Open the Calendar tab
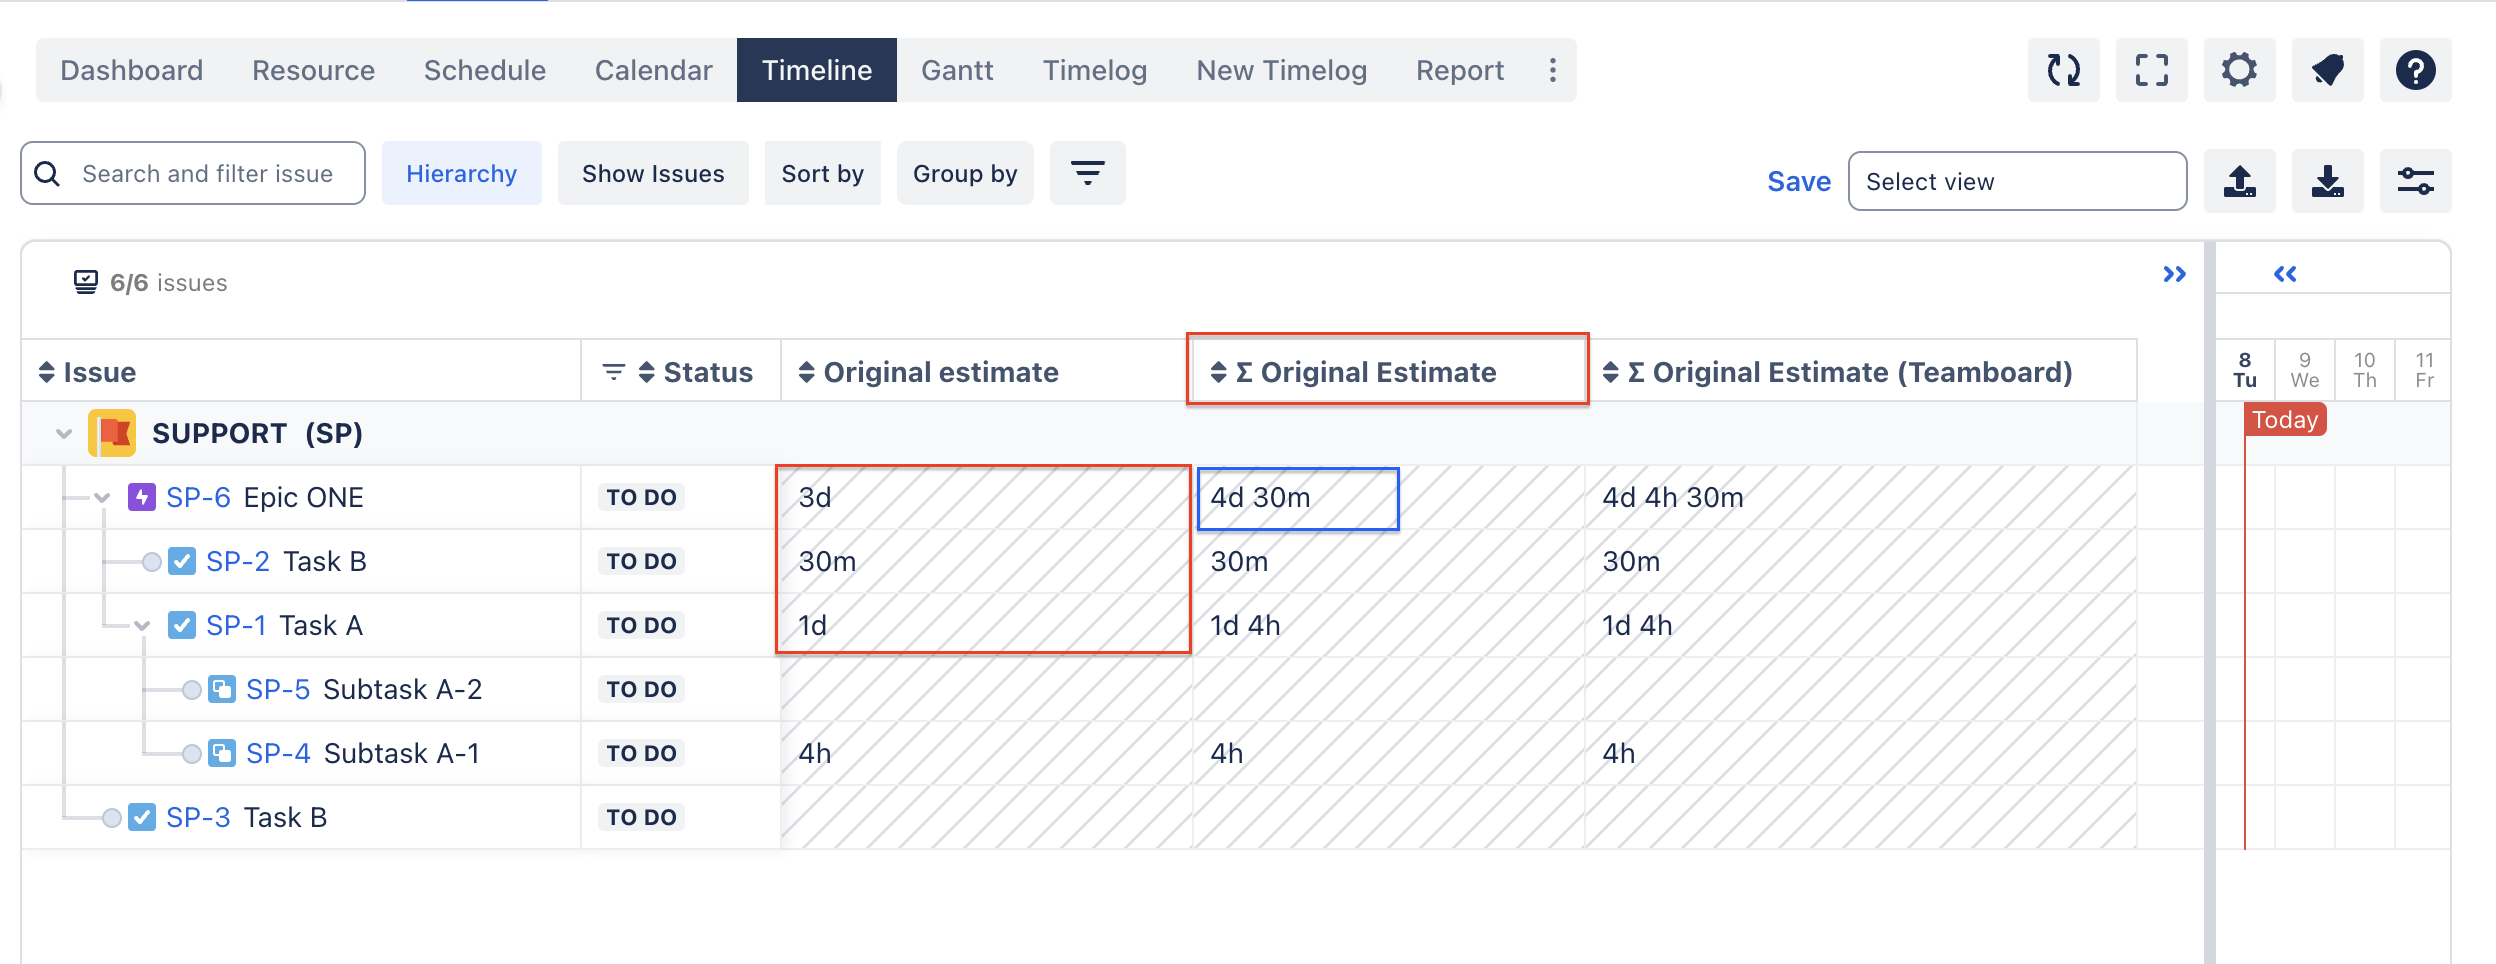This screenshot has width=2496, height=964. pos(653,70)
